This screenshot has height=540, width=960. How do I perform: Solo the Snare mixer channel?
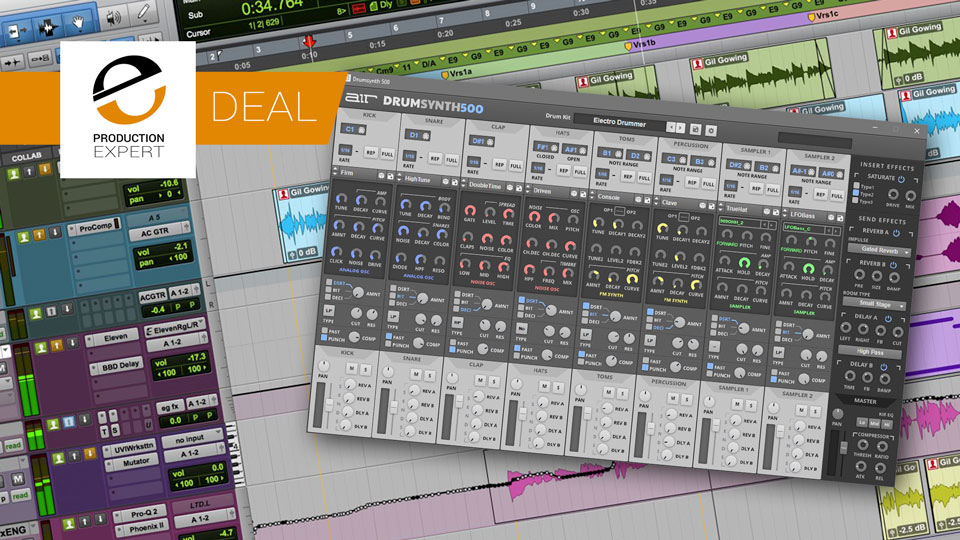point(430,376)
